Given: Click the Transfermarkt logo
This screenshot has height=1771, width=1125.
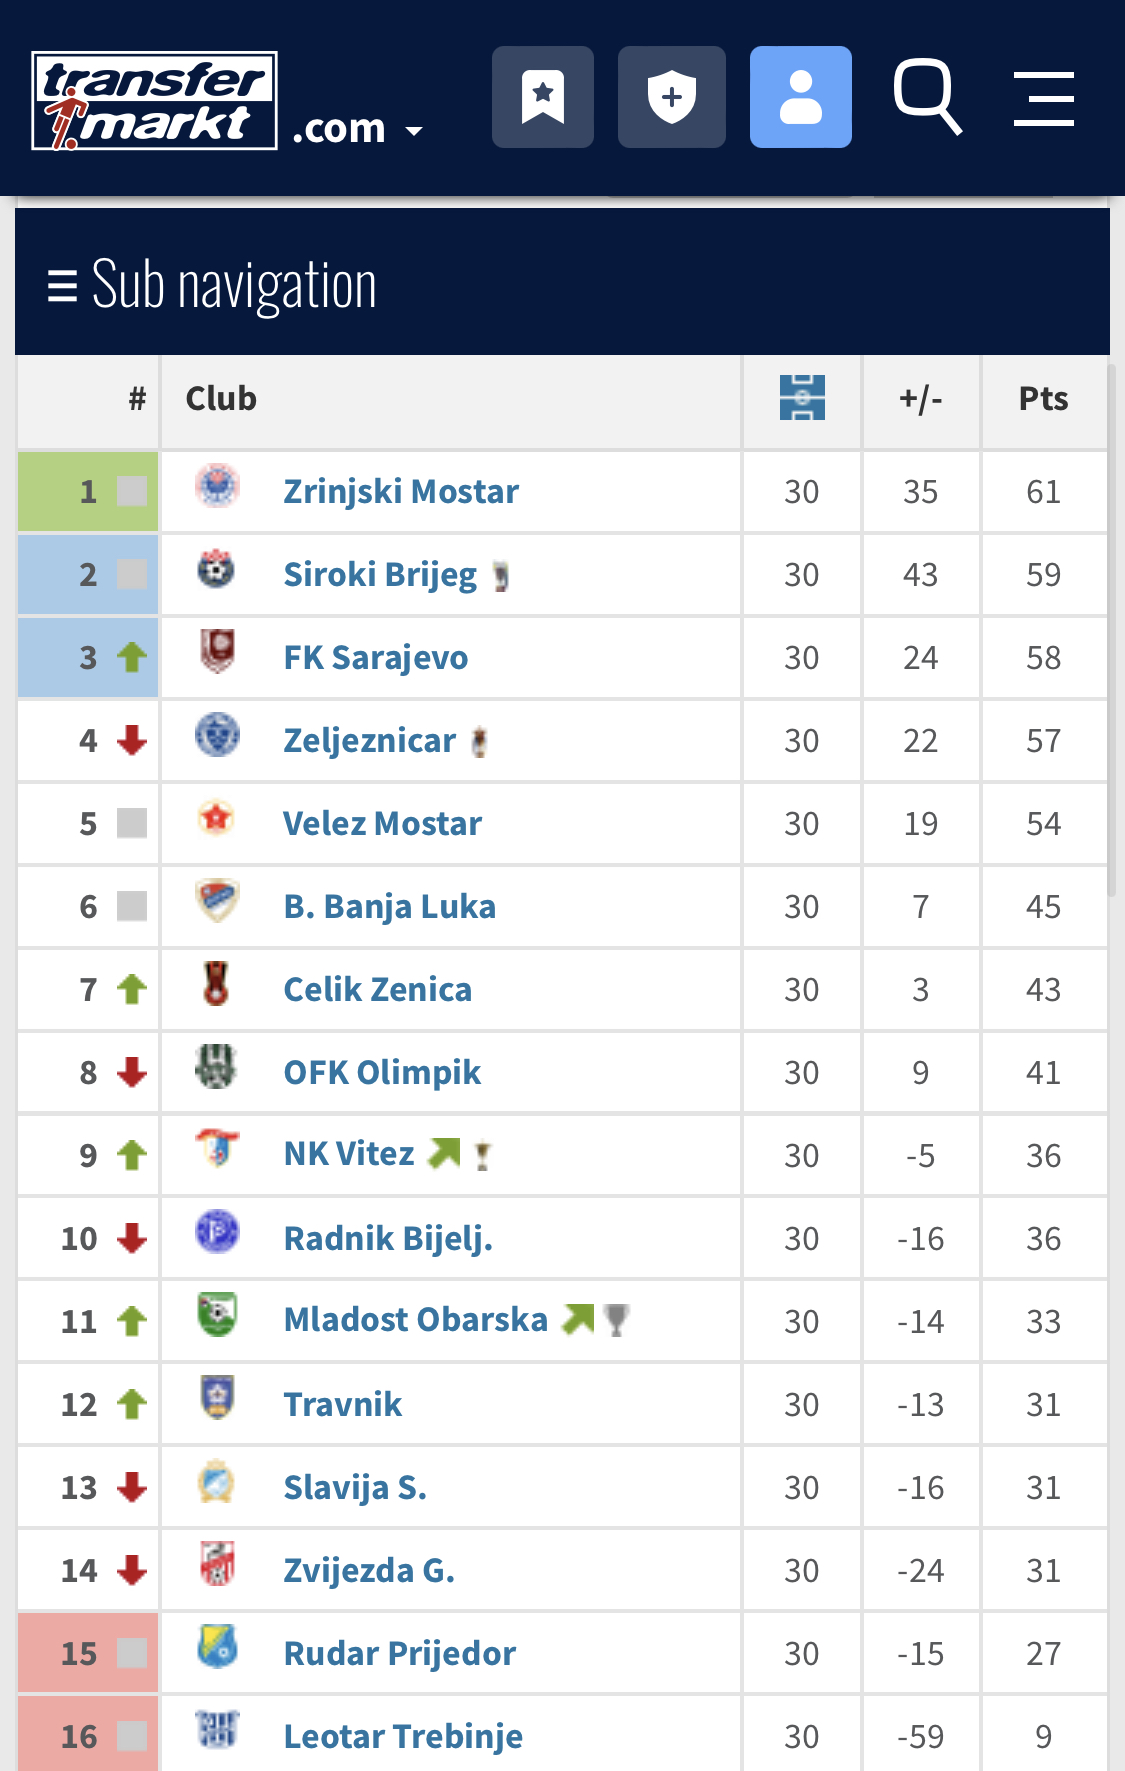Looking at the screenshot, I should (155, 101).
